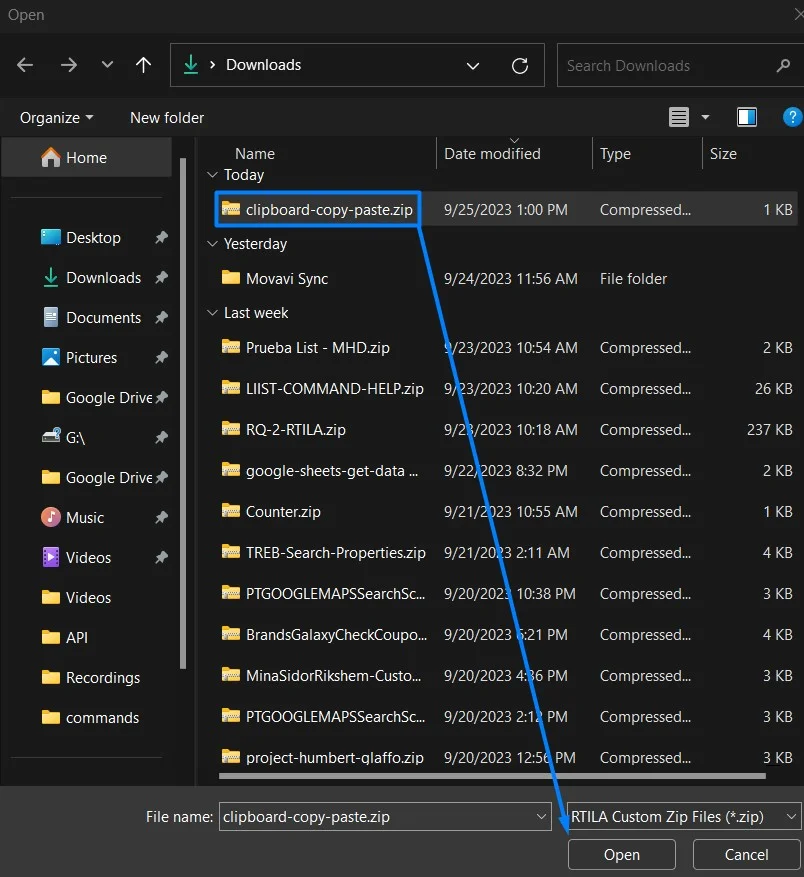Click the Movavi Sync folder icon
The width and height of the screenshot is (804, 877).
coord(231,277)
